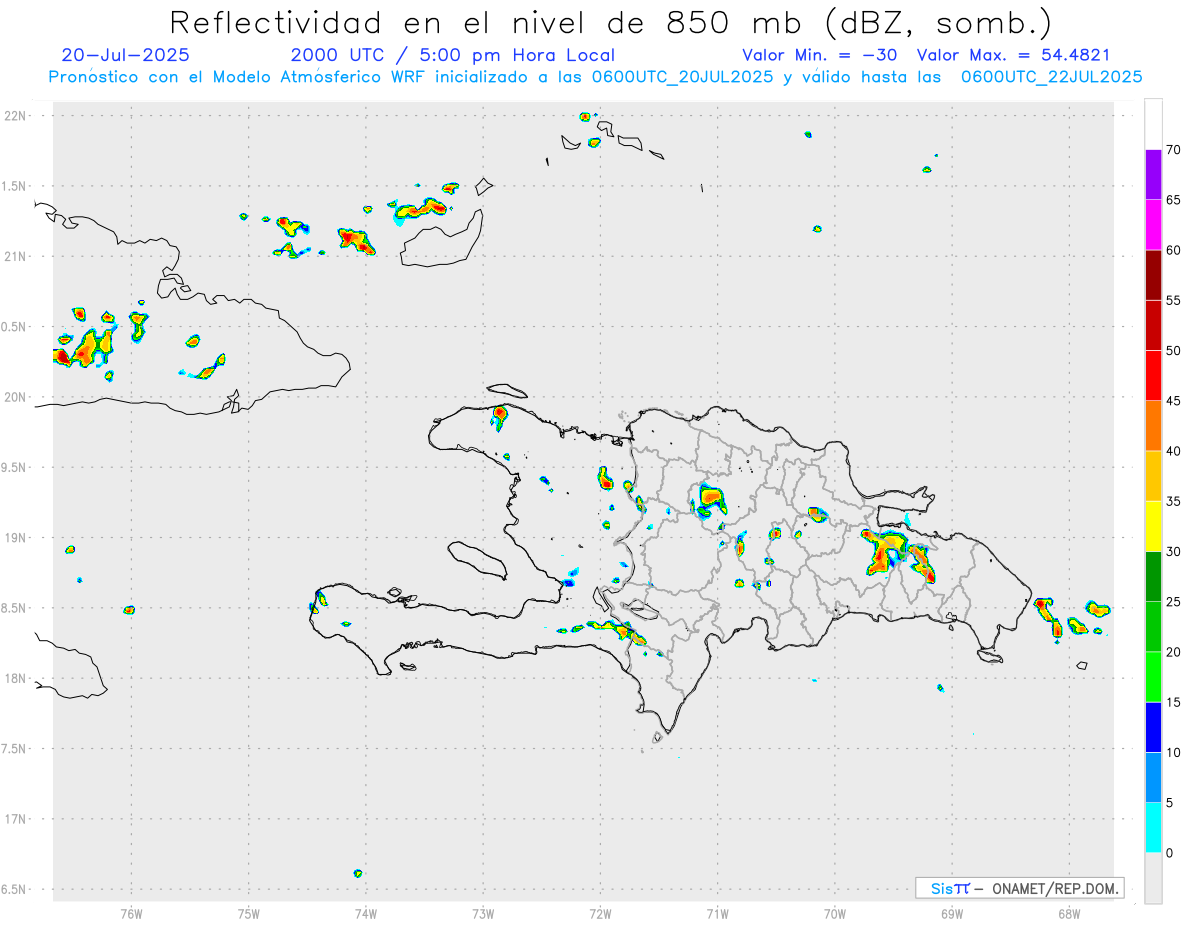This screenshot has width=1200, height=927.
Task: Select the date text "20-Jul-2025"
Action: [125, 56]
